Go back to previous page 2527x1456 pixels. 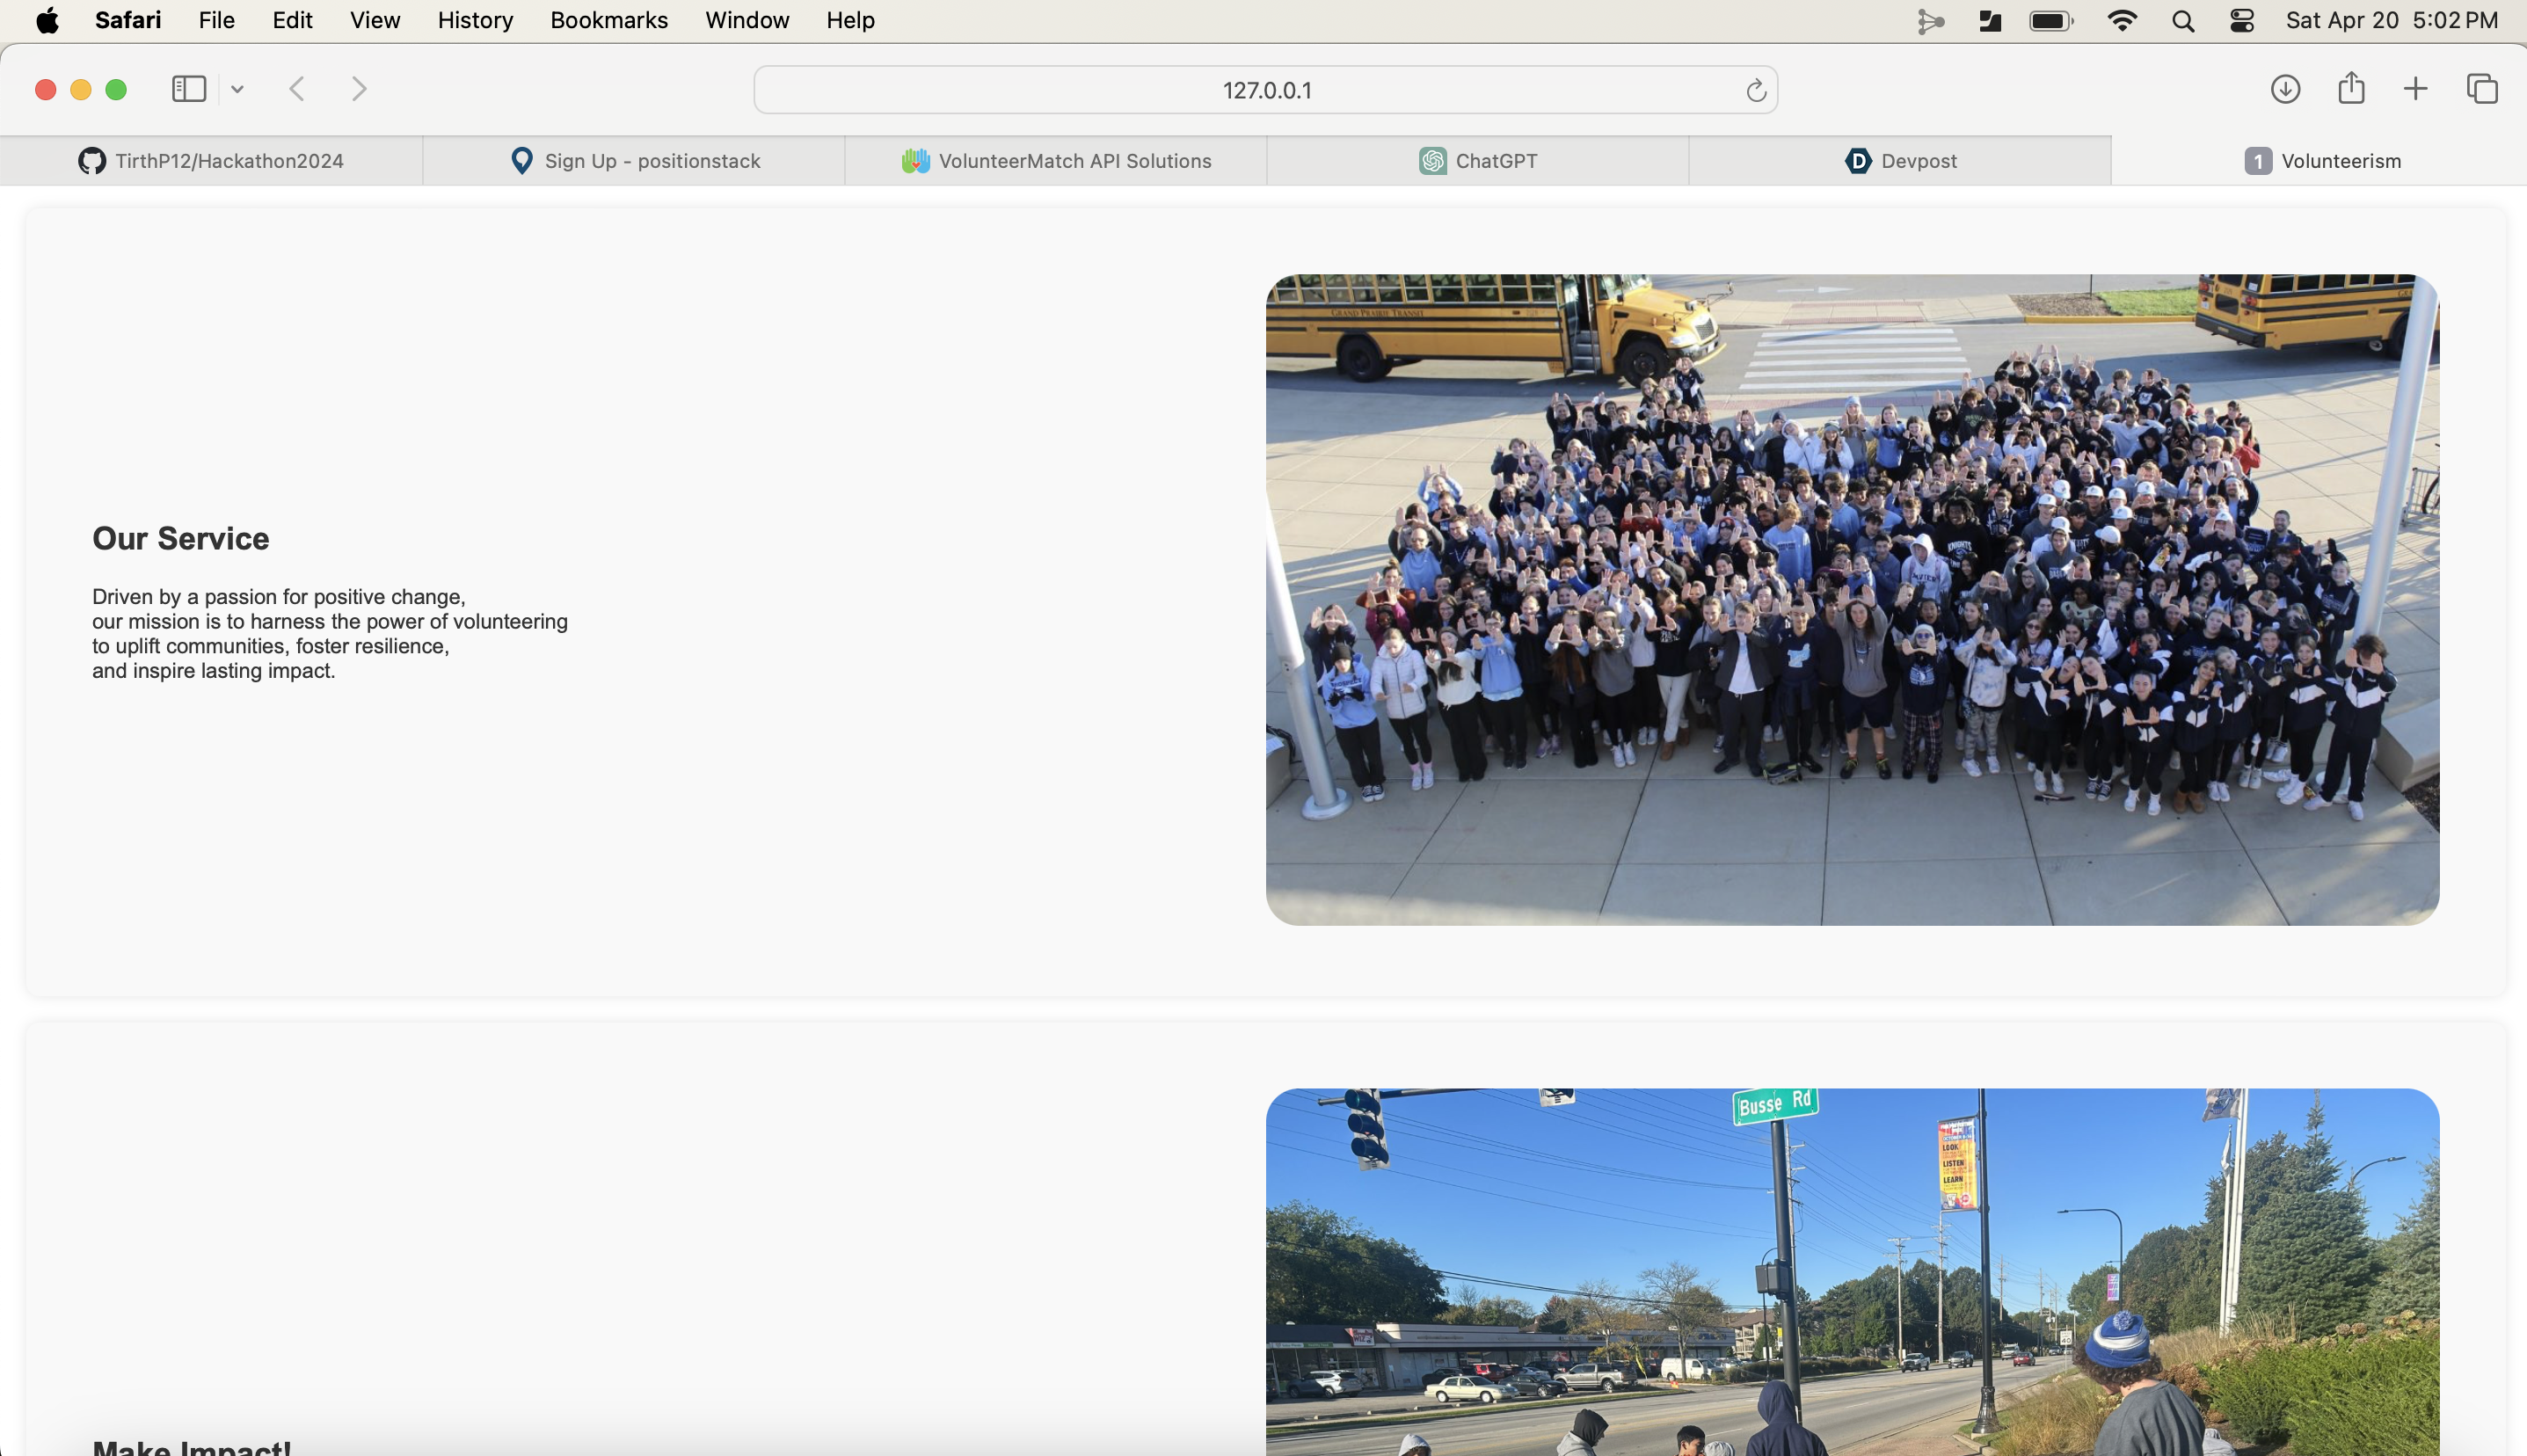click(297, 89)
